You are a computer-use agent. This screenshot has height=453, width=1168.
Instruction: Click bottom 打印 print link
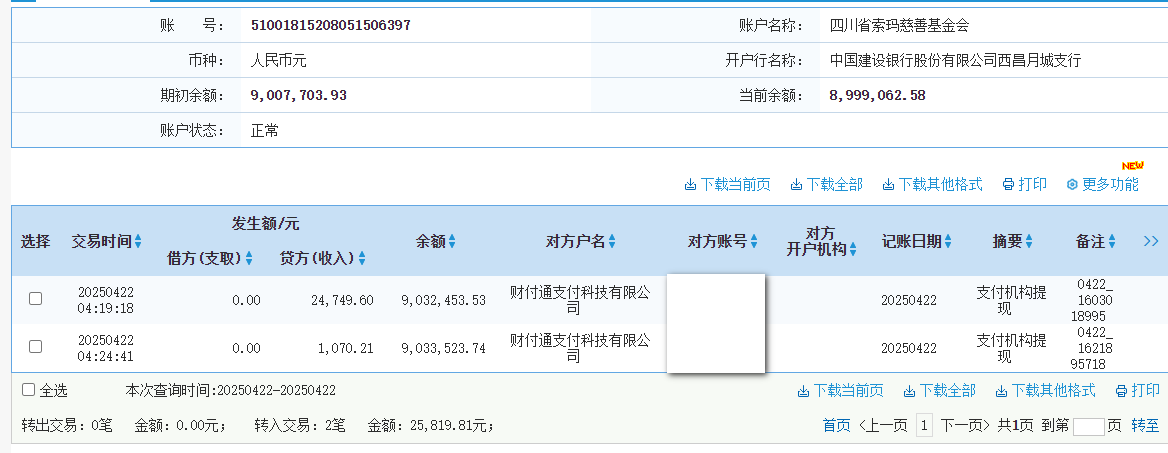(1137, 390)
